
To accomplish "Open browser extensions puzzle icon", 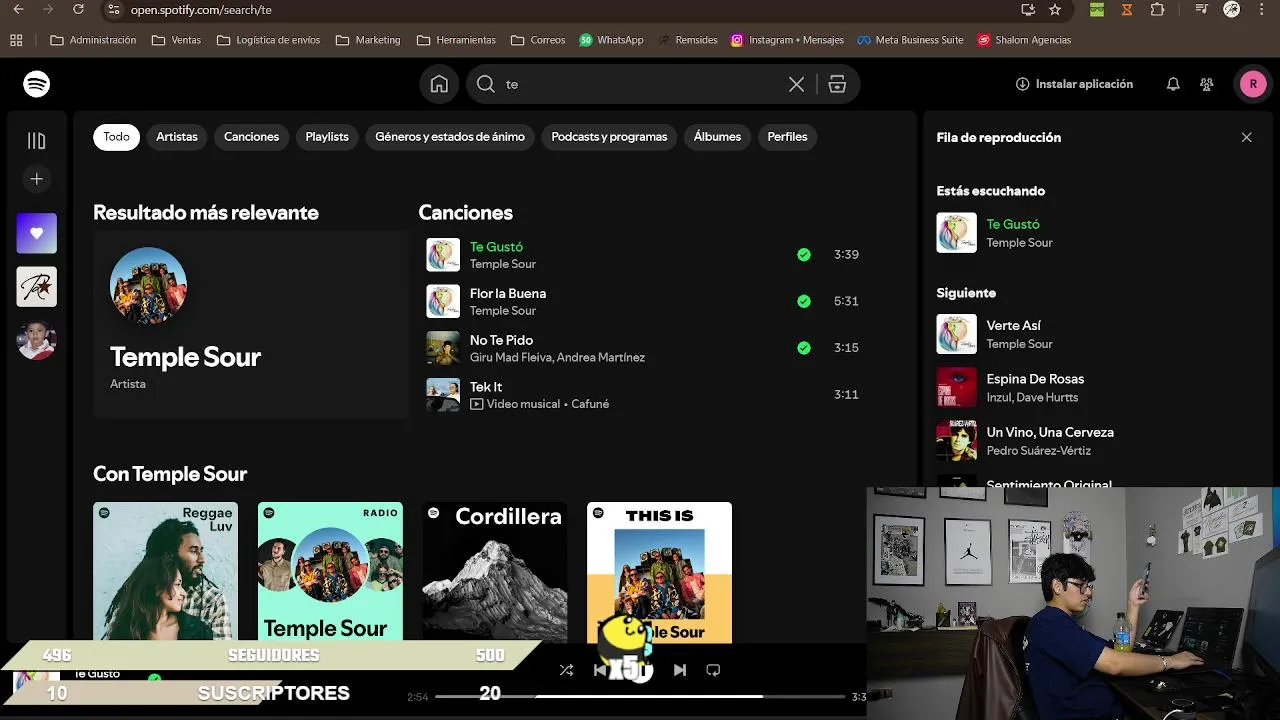I will tap(1157, 10).
